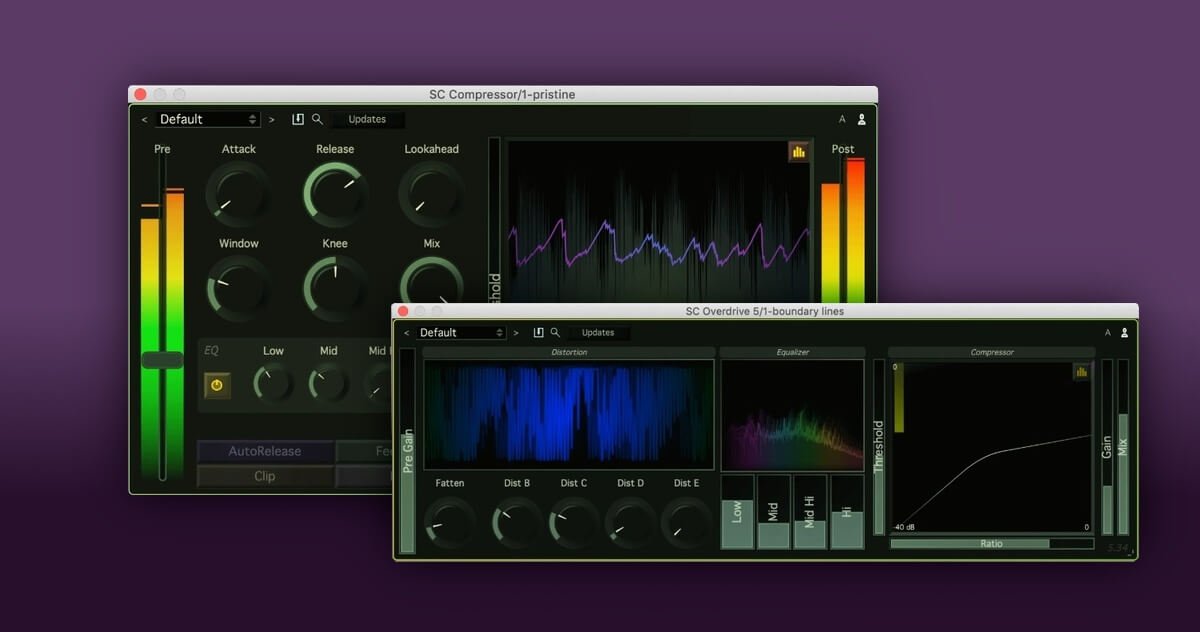Viewport: 1200px width, 632px height.
Task: Open the Default preset dropdown in SC Compressor
Action: [x=208, y=119]
